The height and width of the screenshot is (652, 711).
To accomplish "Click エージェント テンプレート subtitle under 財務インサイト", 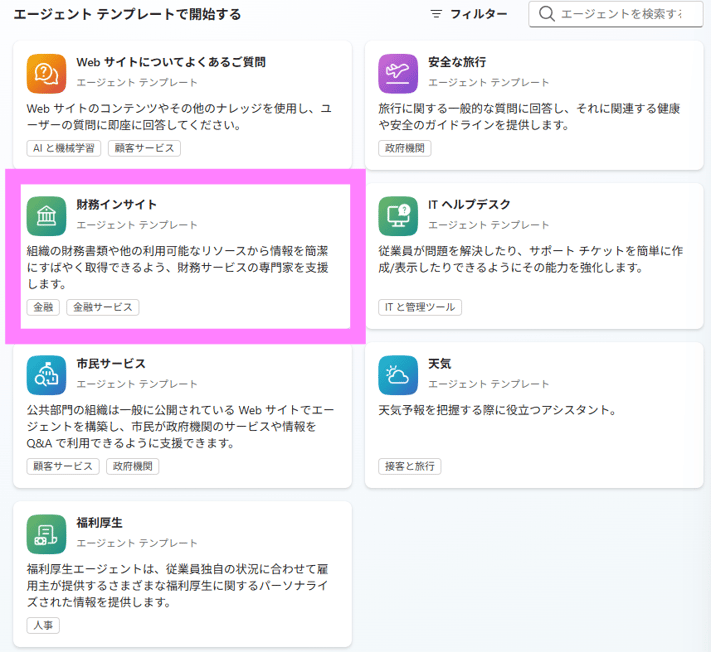I will coord(137,225).
